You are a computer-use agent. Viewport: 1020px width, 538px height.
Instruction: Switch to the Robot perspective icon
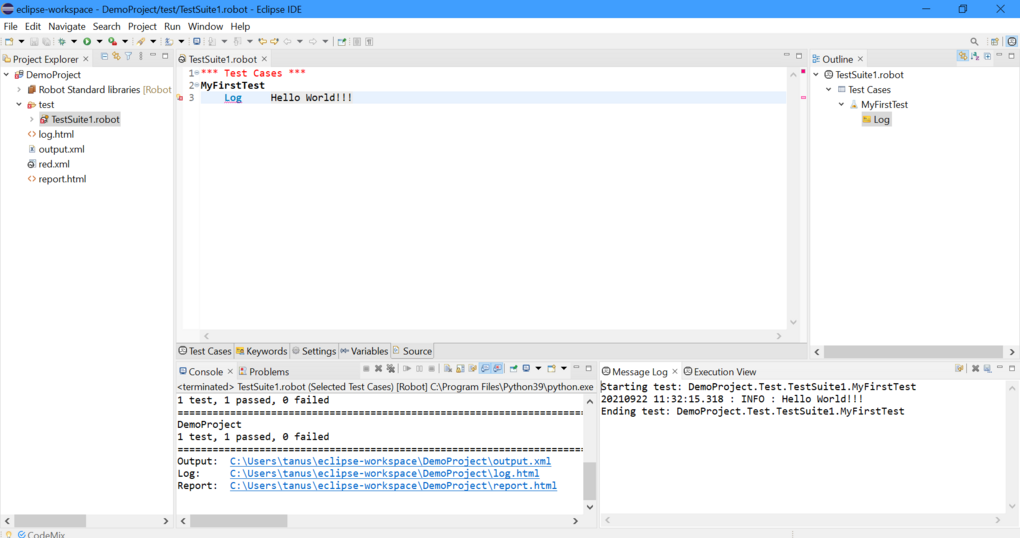point(1012,42)
